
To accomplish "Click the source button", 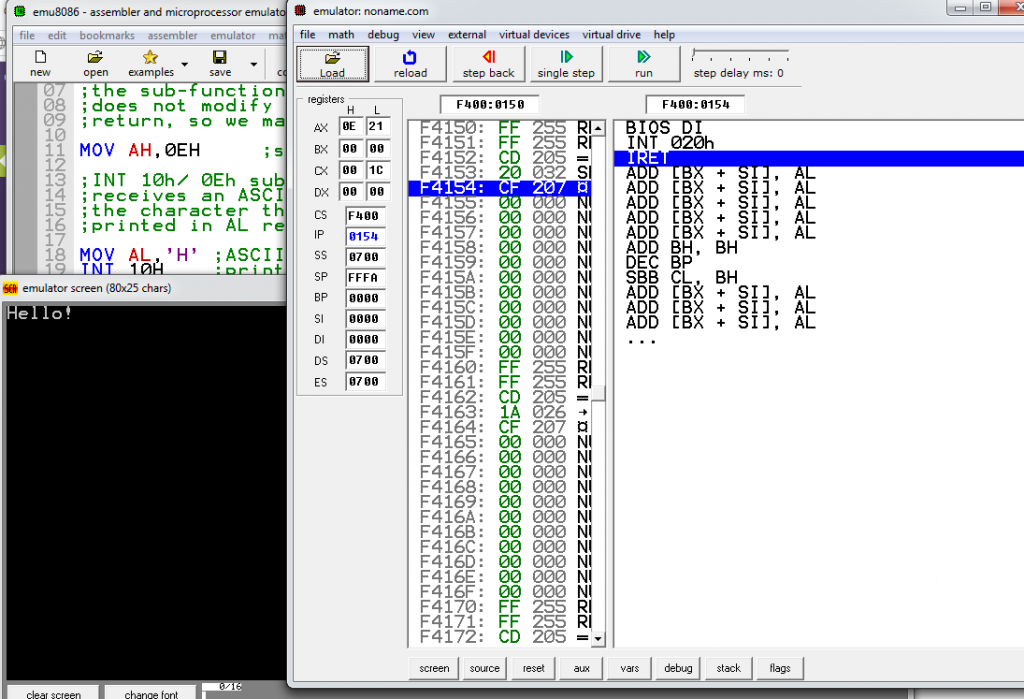I will 485,668.
